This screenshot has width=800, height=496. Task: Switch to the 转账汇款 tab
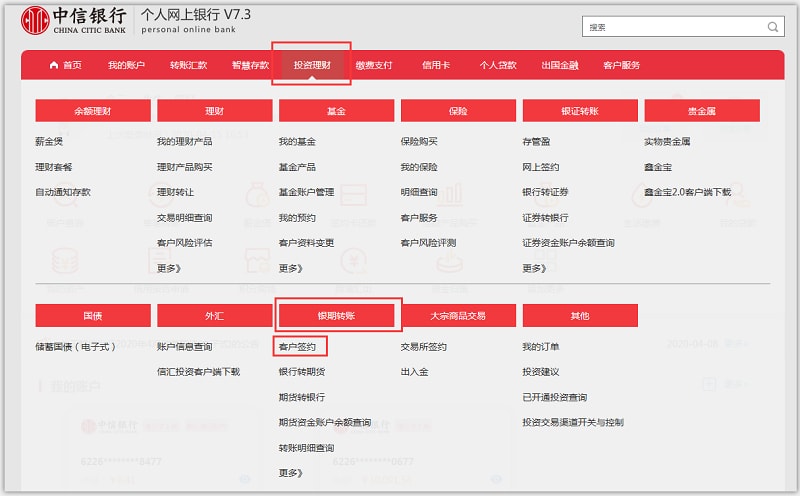[188, 65]
